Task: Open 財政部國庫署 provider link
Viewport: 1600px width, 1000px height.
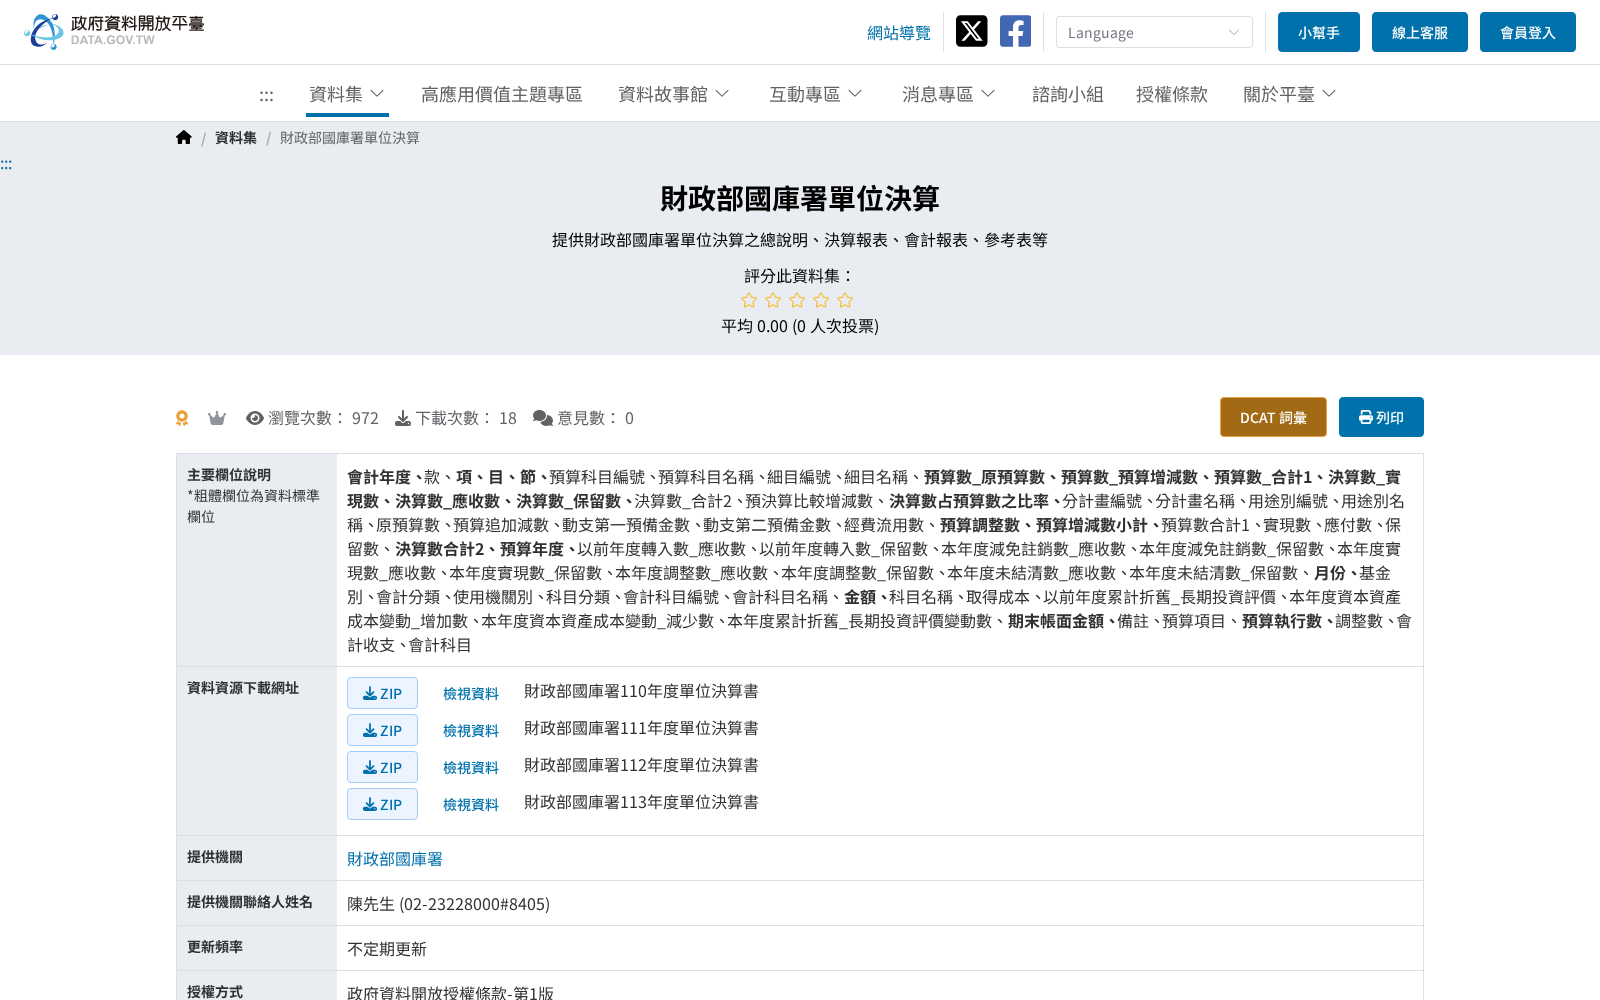Action: click(x=395, y=859)
